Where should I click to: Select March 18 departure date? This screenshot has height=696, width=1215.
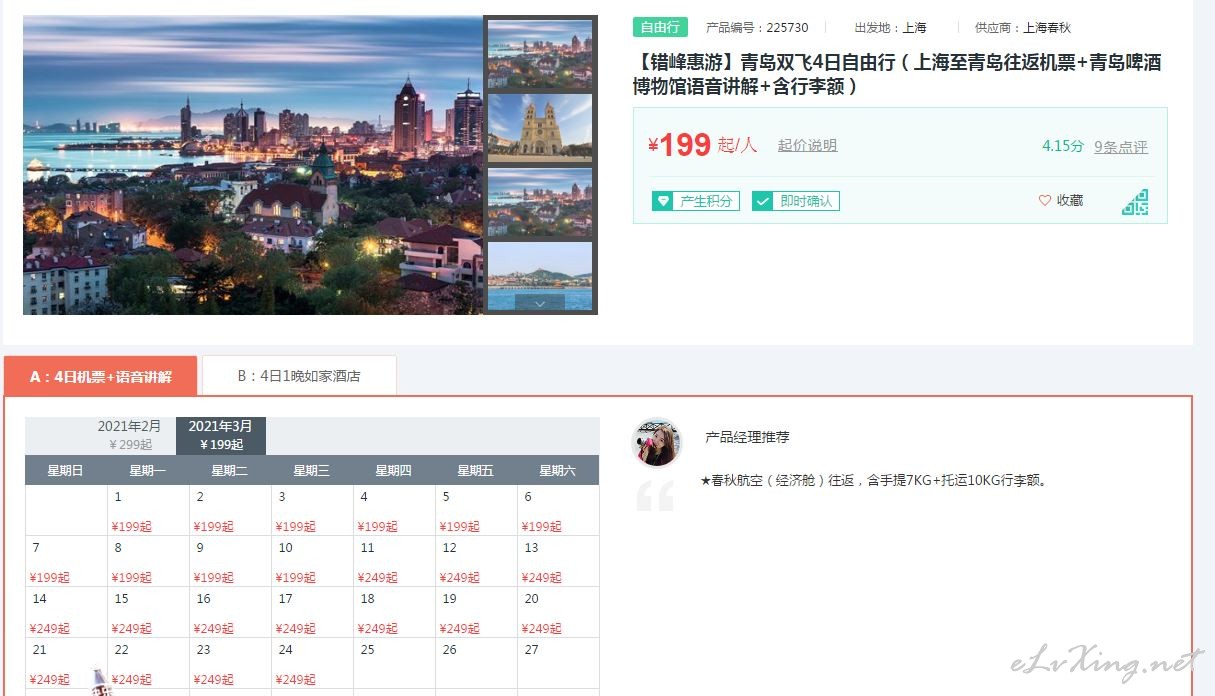pyautogui.click(x=394, y=612)
